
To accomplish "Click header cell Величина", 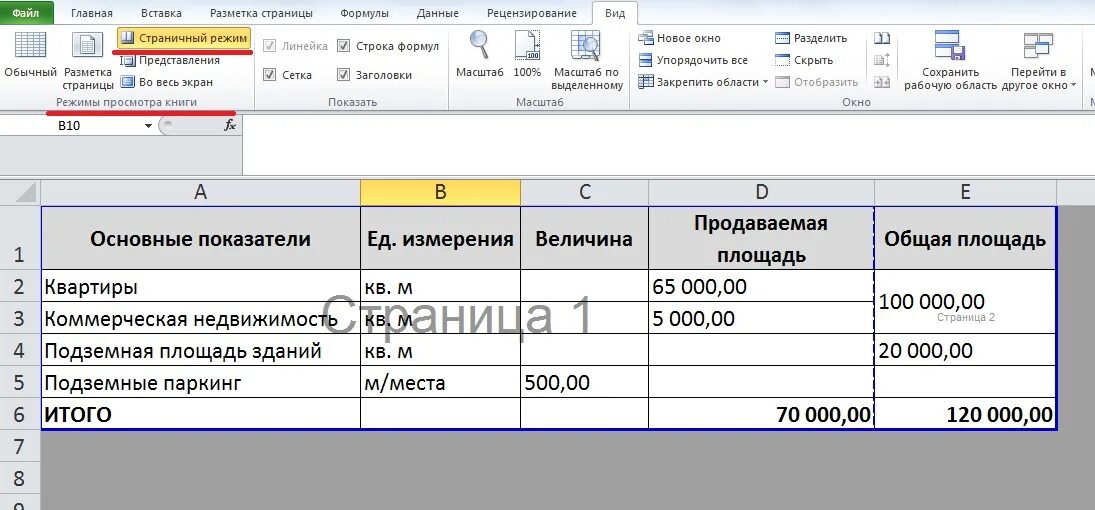I will 585,238.
